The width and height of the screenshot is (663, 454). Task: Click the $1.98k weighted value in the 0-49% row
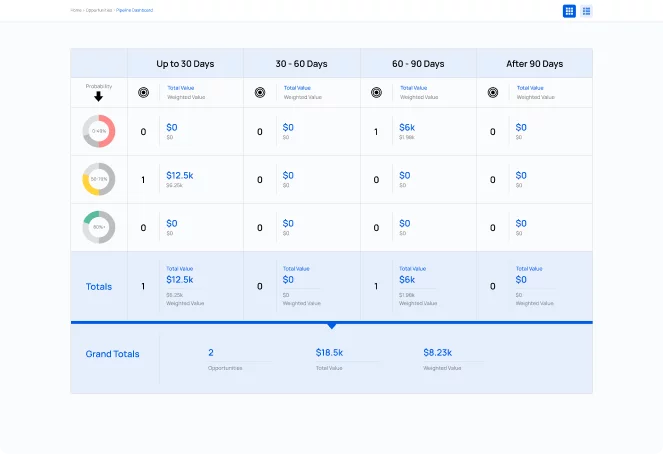coord(407,137)
